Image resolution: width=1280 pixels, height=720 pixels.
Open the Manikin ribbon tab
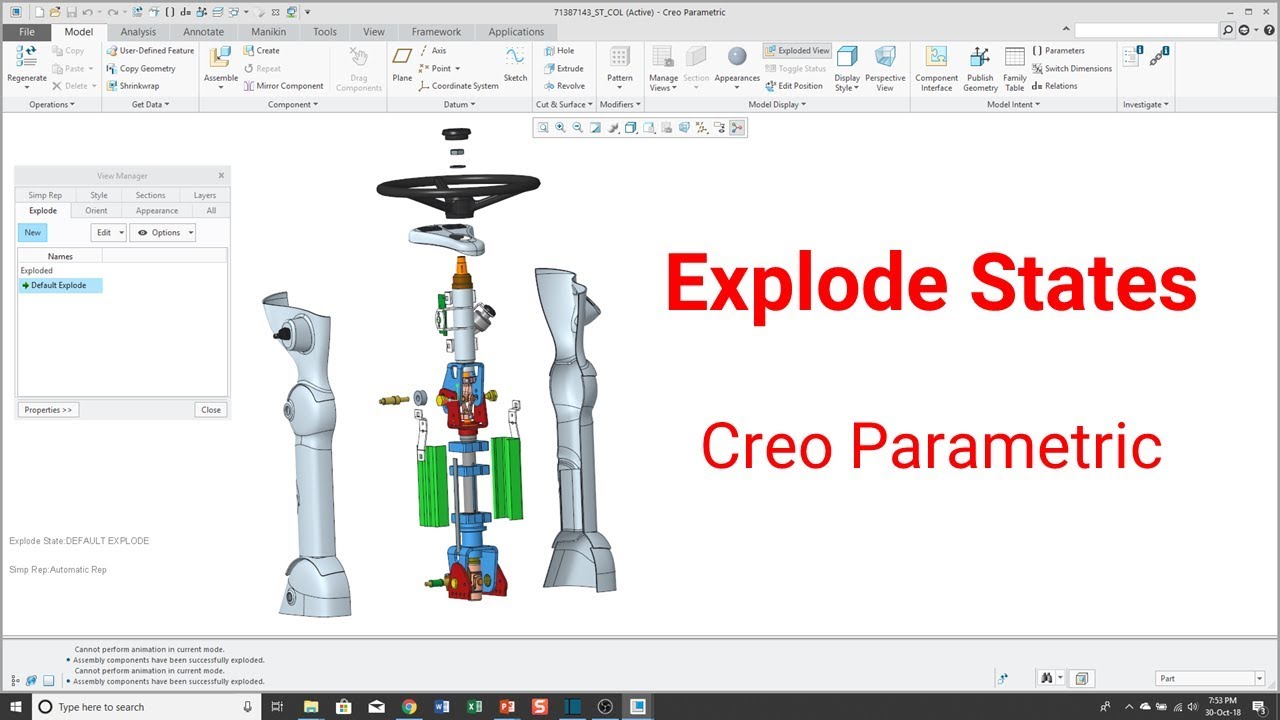(x=268, y=32)
